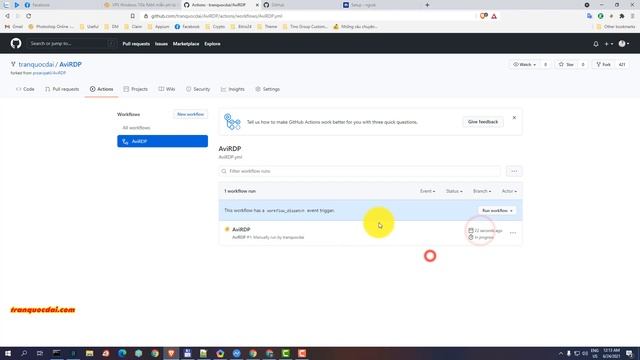Screen dimensions: 640x360
Task: Expand the Actor filter dropdown
Action: point(509,191)
